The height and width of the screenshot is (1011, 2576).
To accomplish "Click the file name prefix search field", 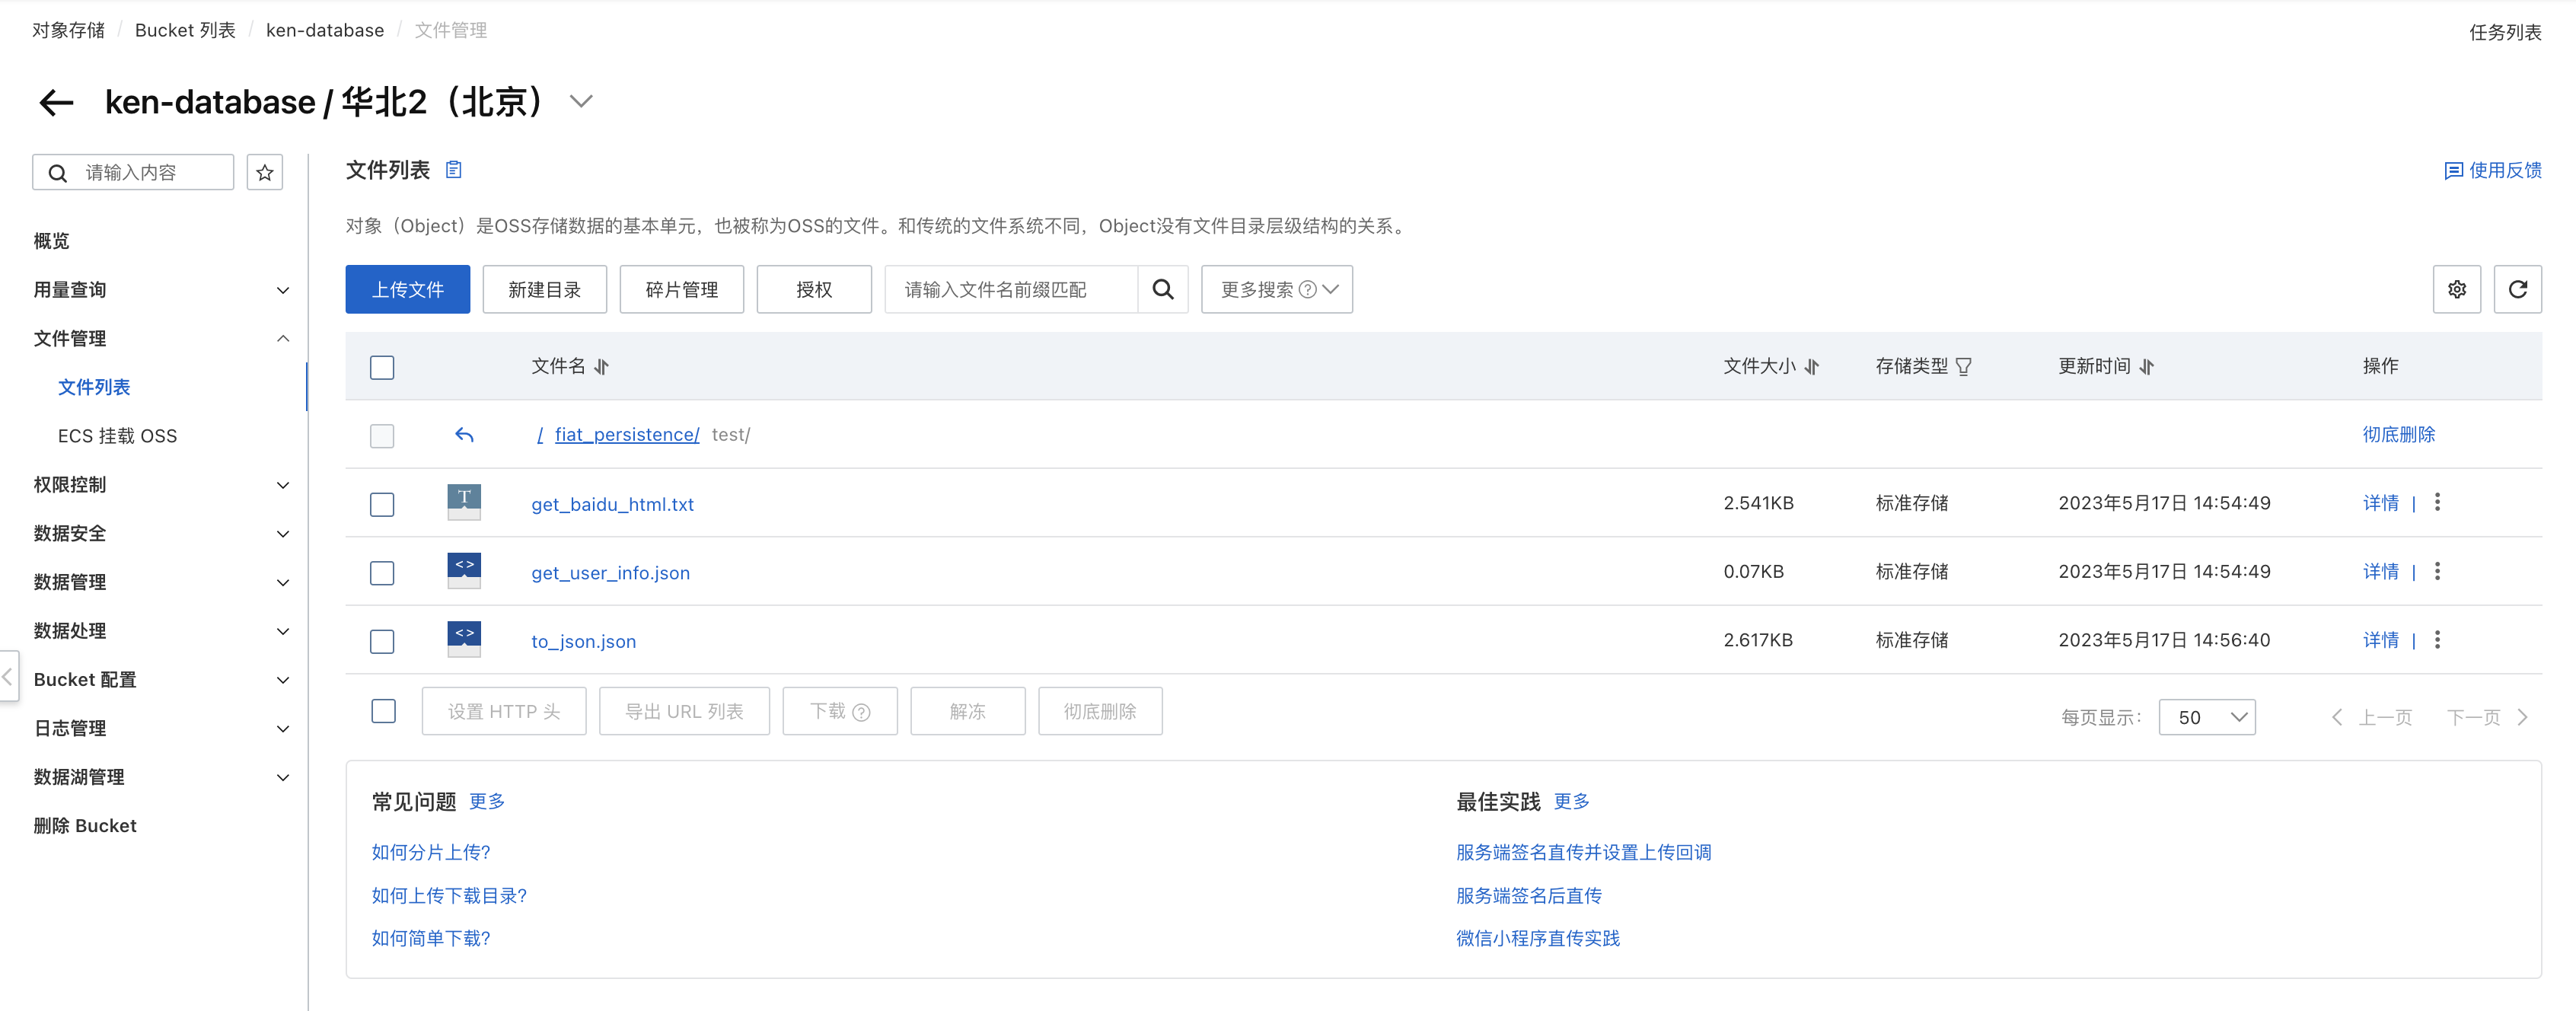I will [1010, 290].
